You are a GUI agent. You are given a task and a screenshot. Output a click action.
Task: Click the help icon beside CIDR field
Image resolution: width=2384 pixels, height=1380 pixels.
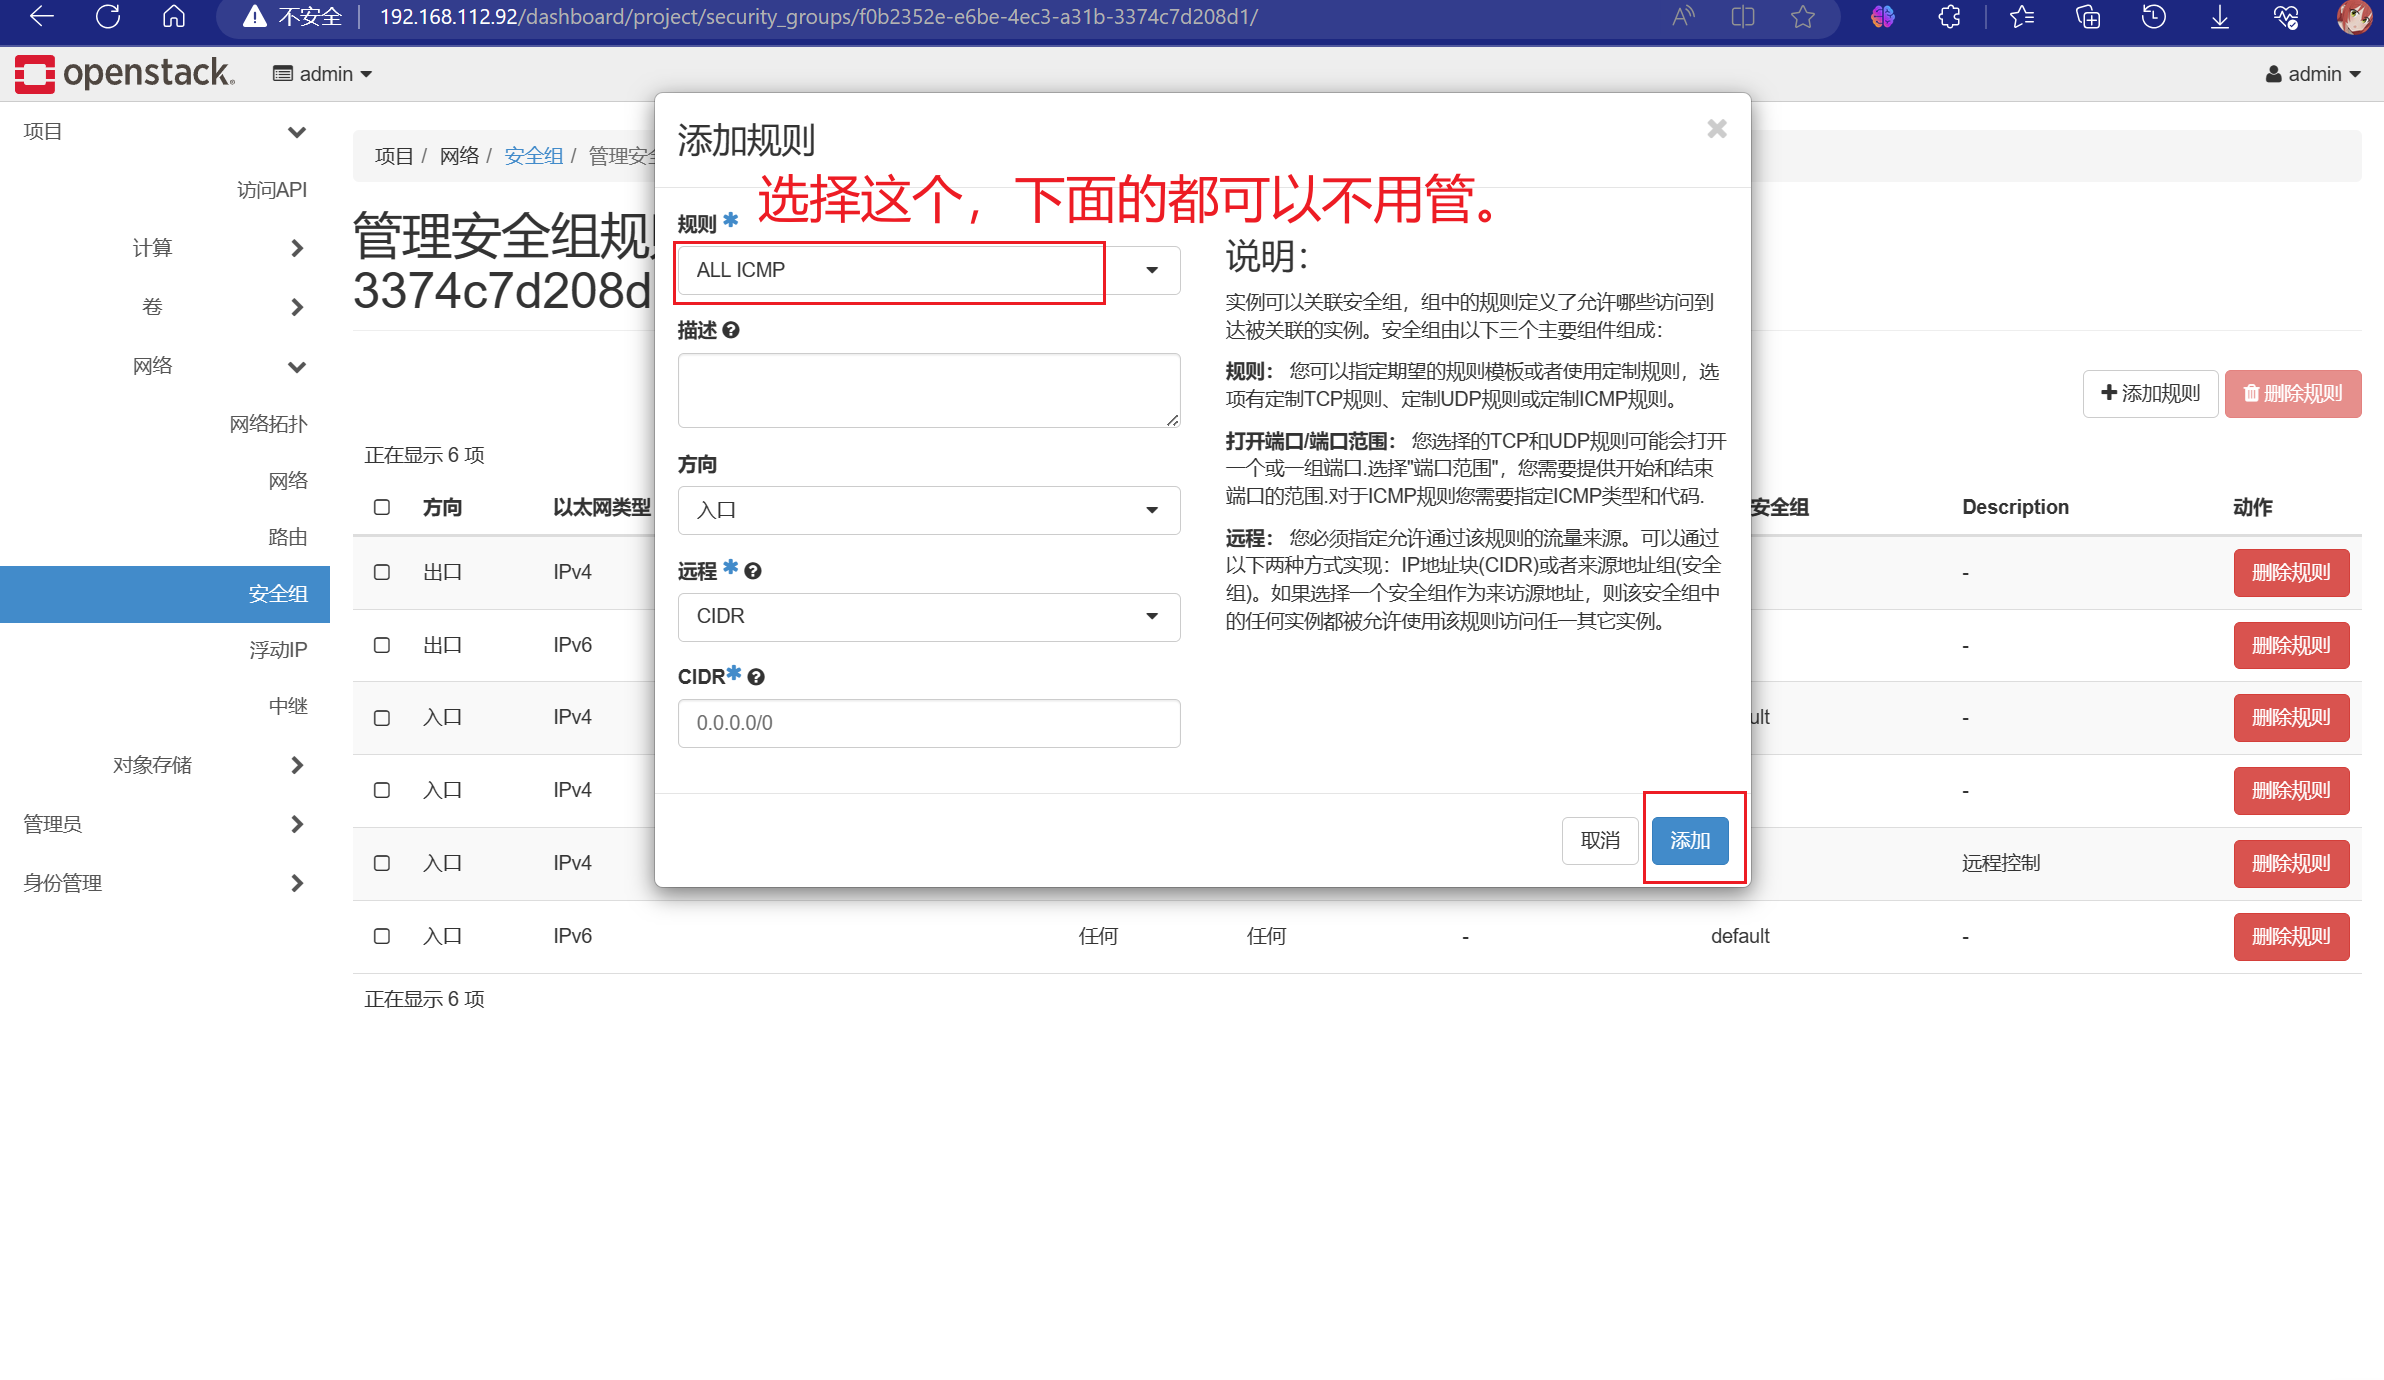[754, 676]
